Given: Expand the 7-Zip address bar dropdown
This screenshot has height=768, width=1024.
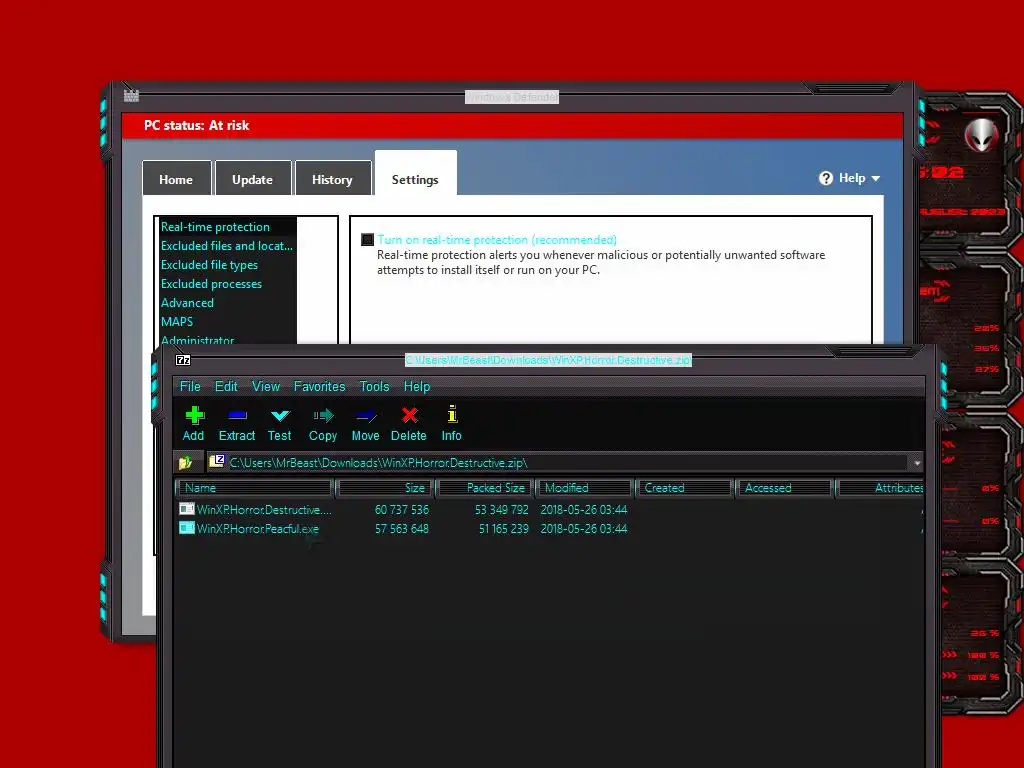Looking at the screenshot, I should (x=917, y=463).
